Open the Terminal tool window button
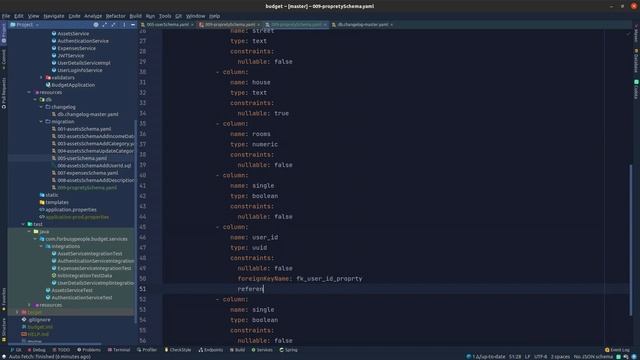This screenshot has width=640, height=360. (x=119, y=350)
